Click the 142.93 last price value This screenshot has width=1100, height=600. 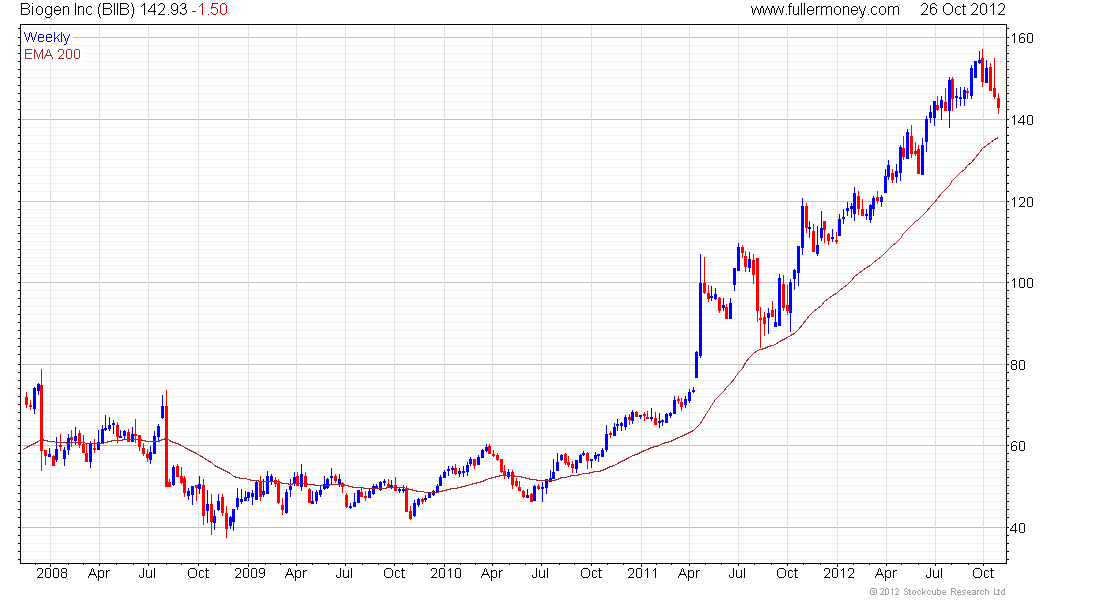click(163, 10)
